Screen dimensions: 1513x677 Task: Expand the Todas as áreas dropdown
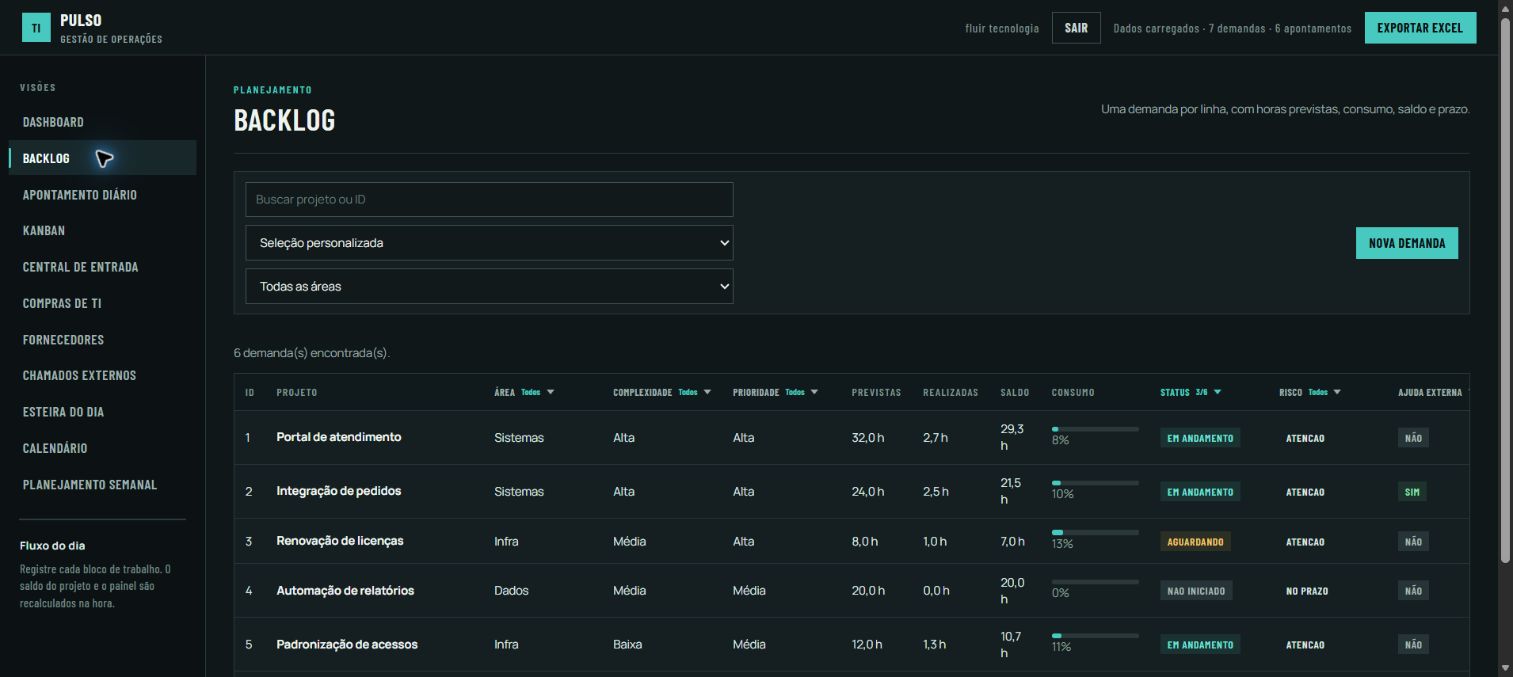[489, 286]
